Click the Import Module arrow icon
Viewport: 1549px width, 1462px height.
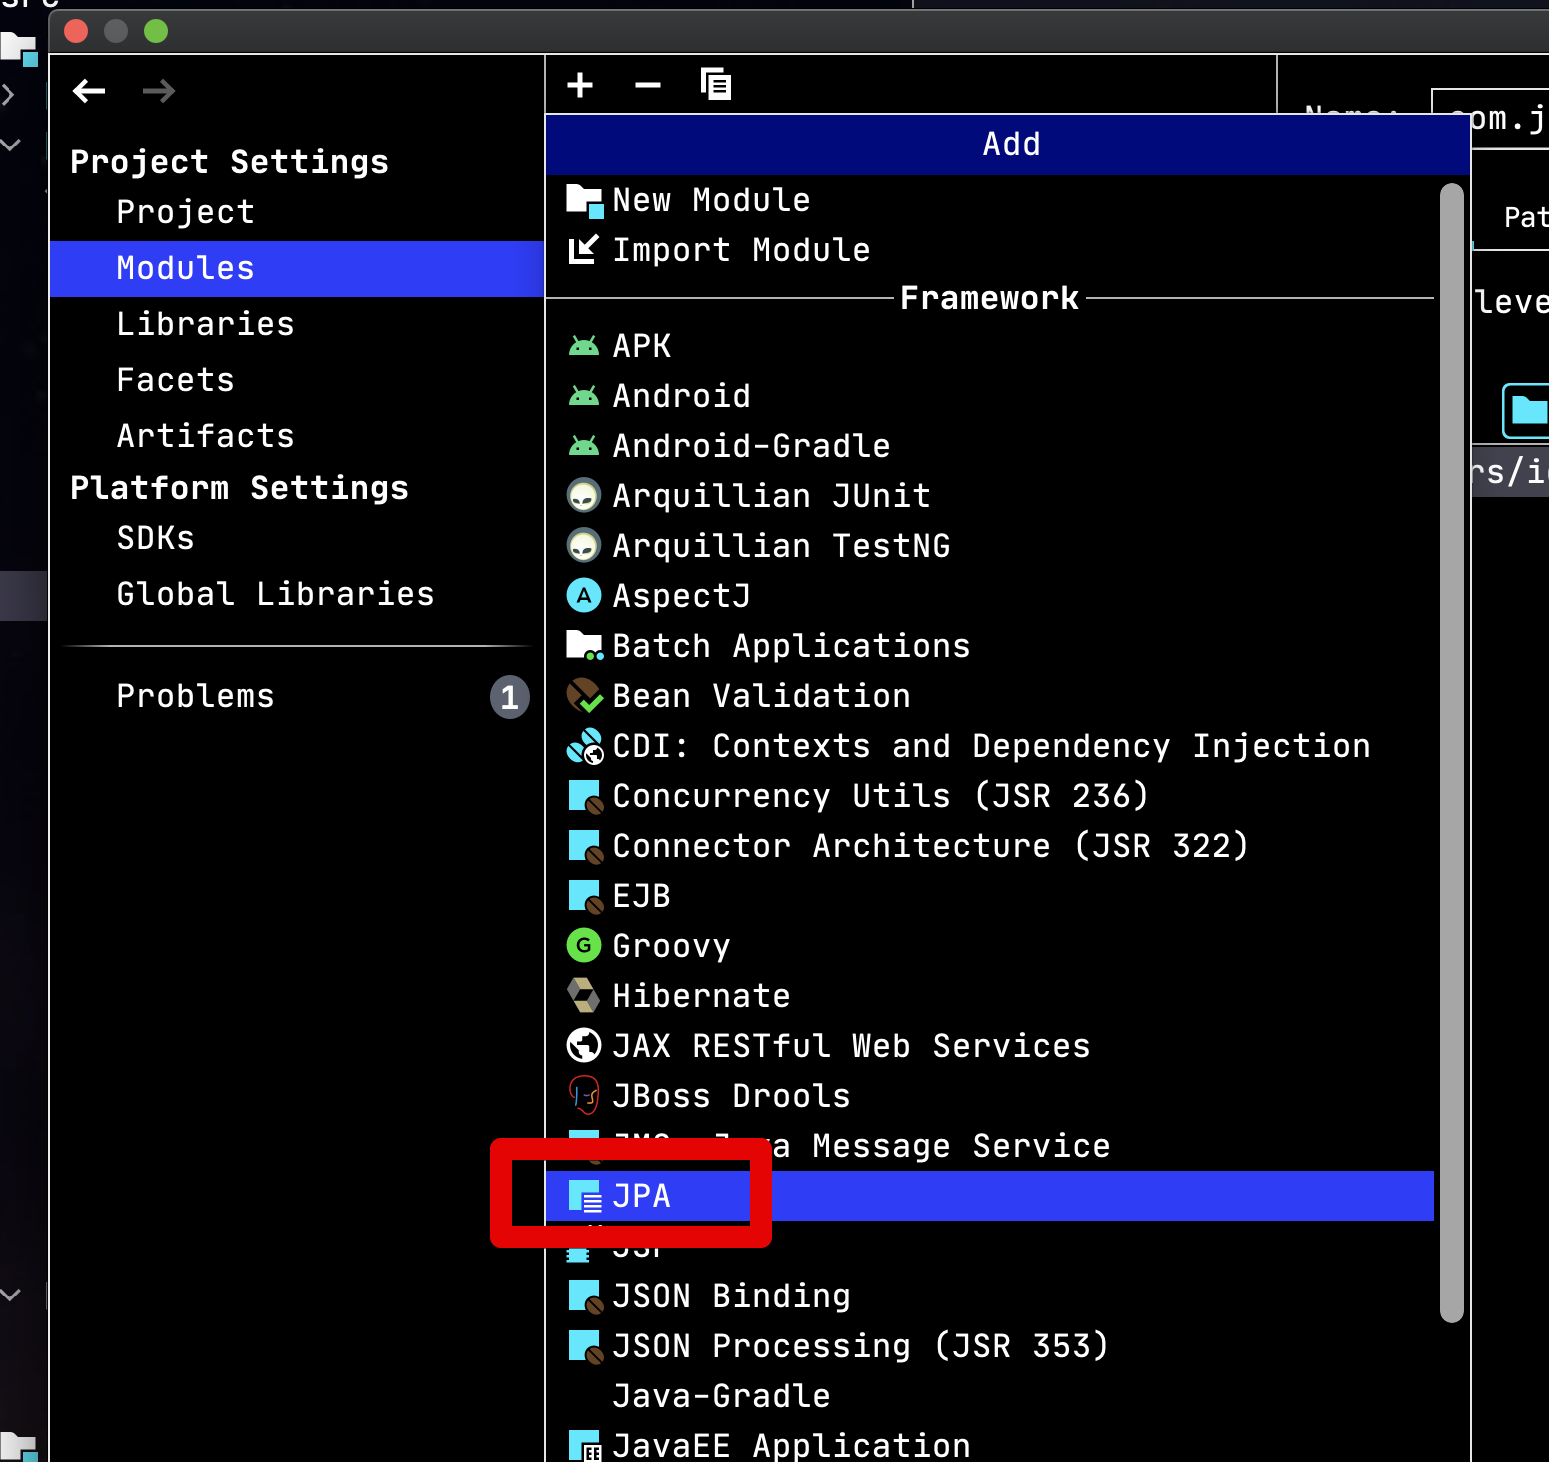583,250
